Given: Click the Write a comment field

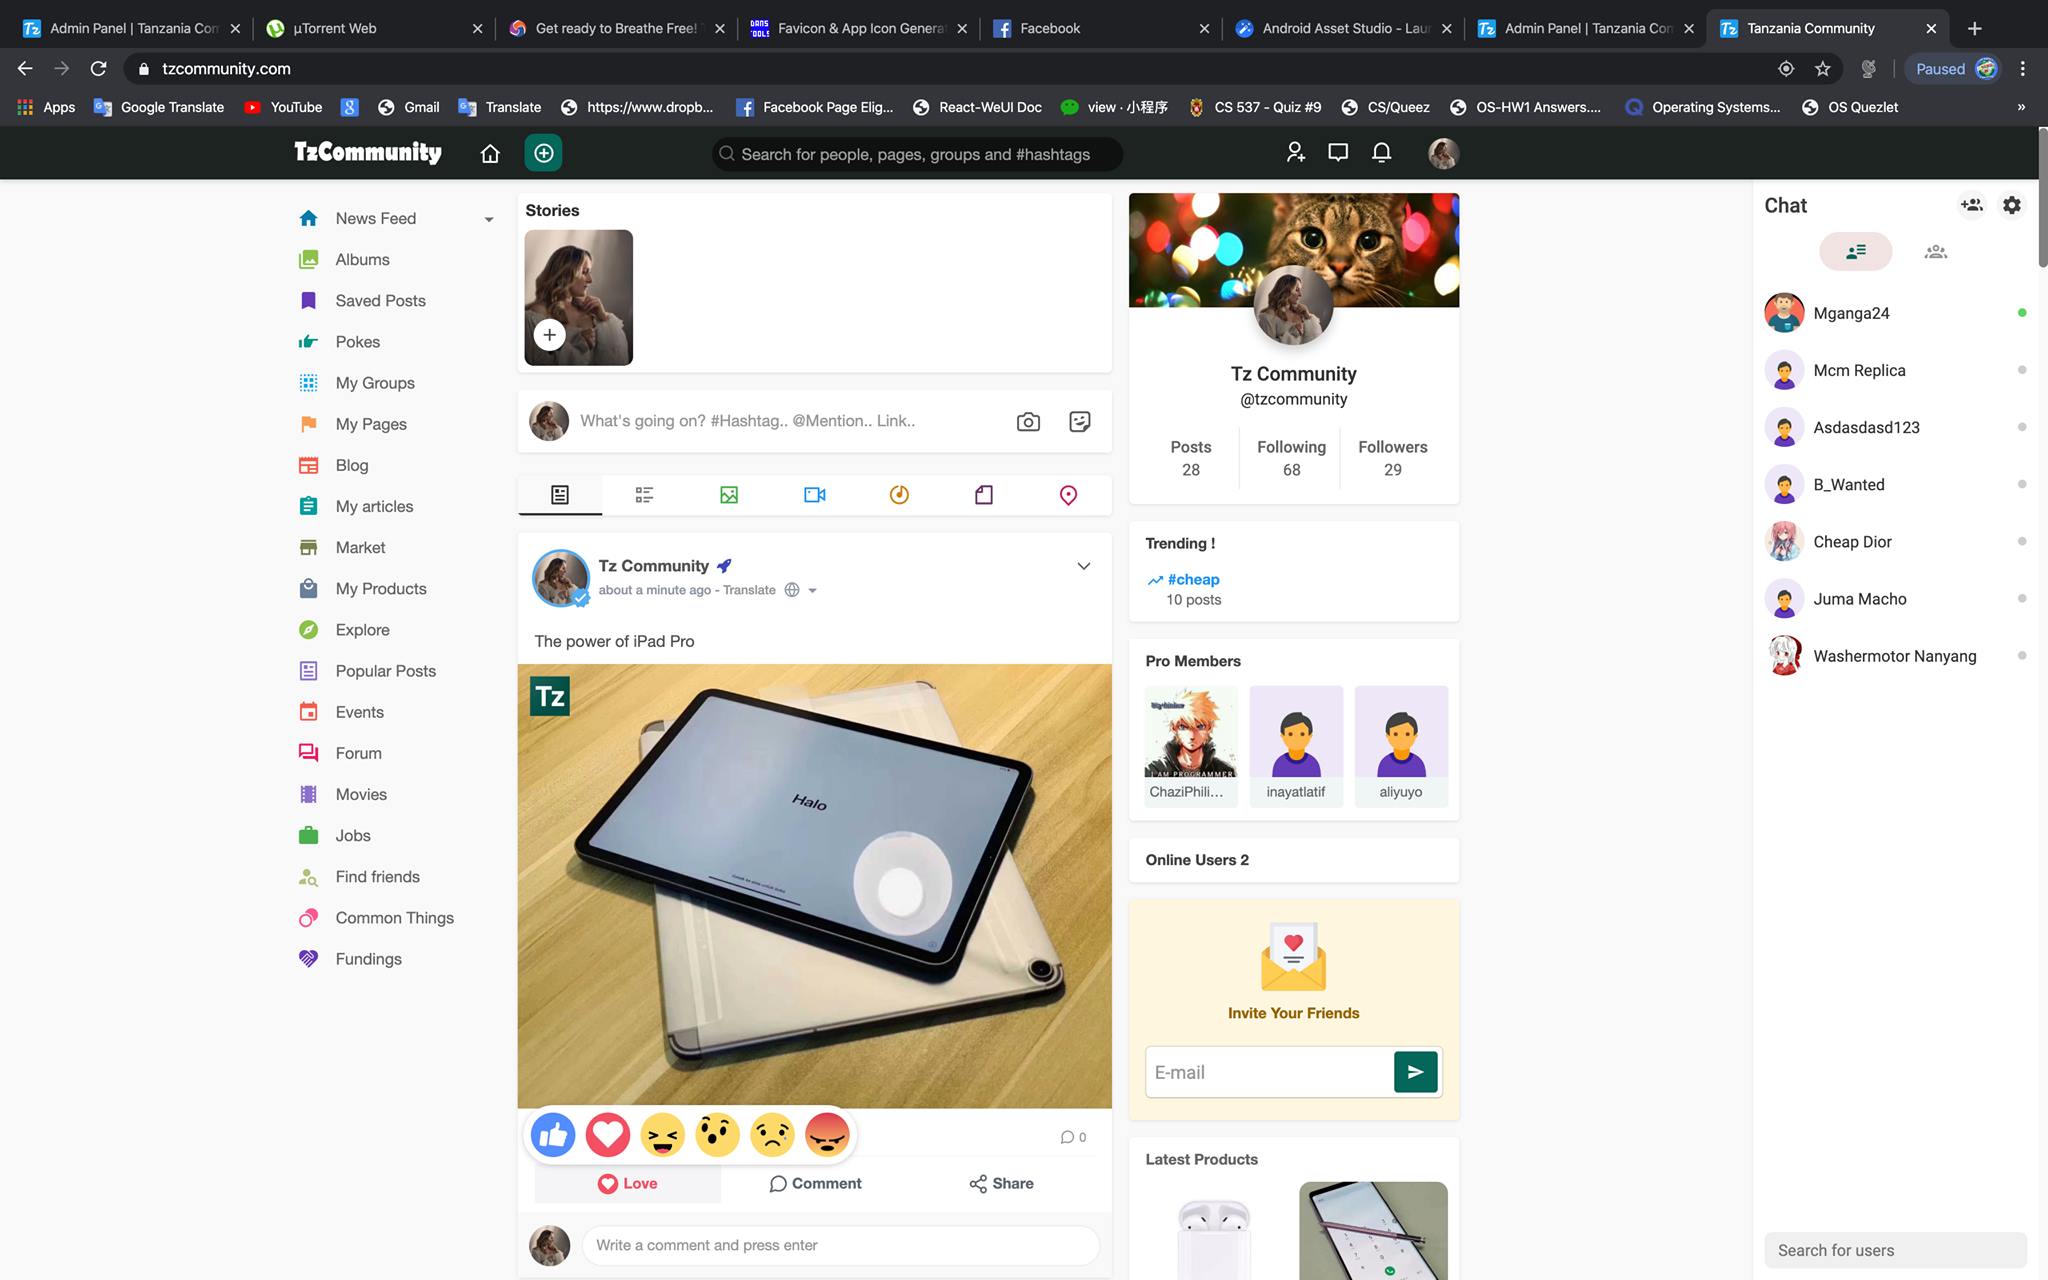Looking at the screenshot, I should tap(840, 1245).
